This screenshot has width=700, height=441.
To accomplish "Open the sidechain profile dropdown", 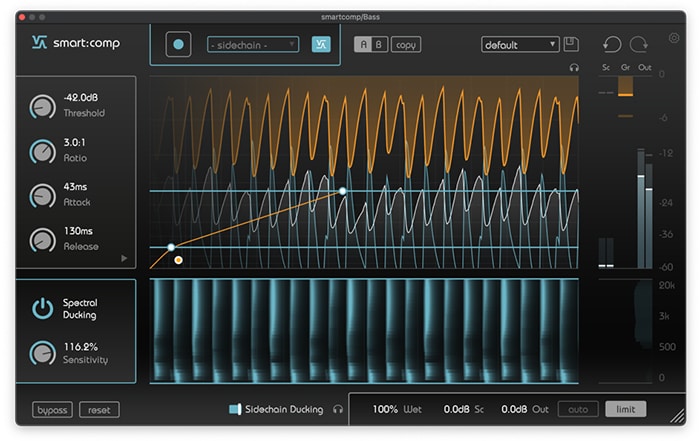I will coord(253,44).
